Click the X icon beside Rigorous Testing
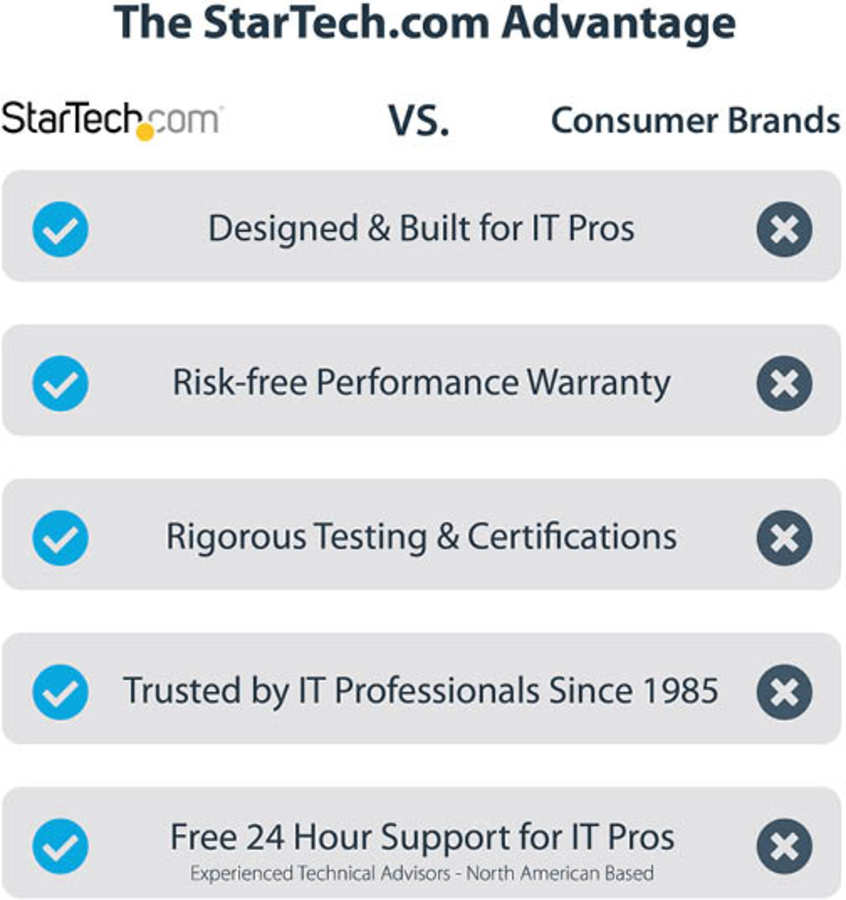 [784, 538]
